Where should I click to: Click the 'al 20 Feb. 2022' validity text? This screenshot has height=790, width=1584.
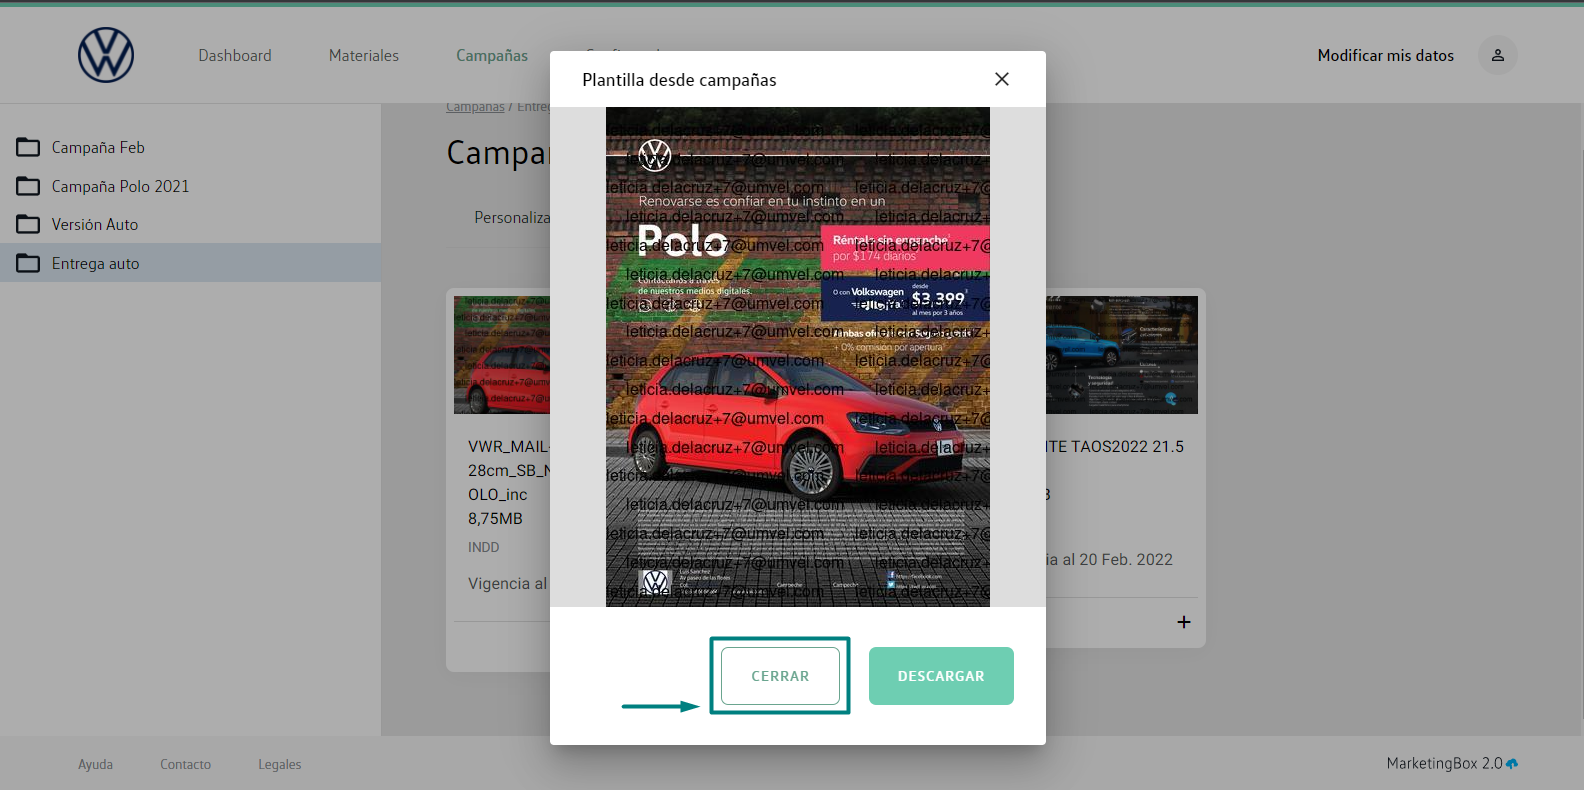[x=1117, y=560]
